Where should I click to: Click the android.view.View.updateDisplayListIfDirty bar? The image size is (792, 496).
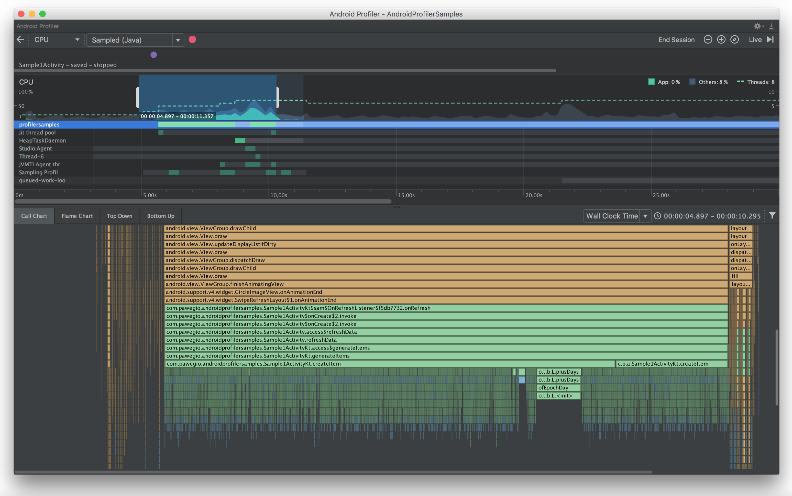(446, 244)
